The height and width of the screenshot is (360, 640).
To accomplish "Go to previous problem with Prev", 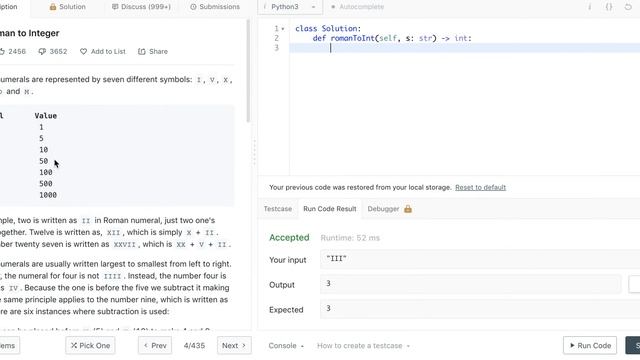I will 155,345.
